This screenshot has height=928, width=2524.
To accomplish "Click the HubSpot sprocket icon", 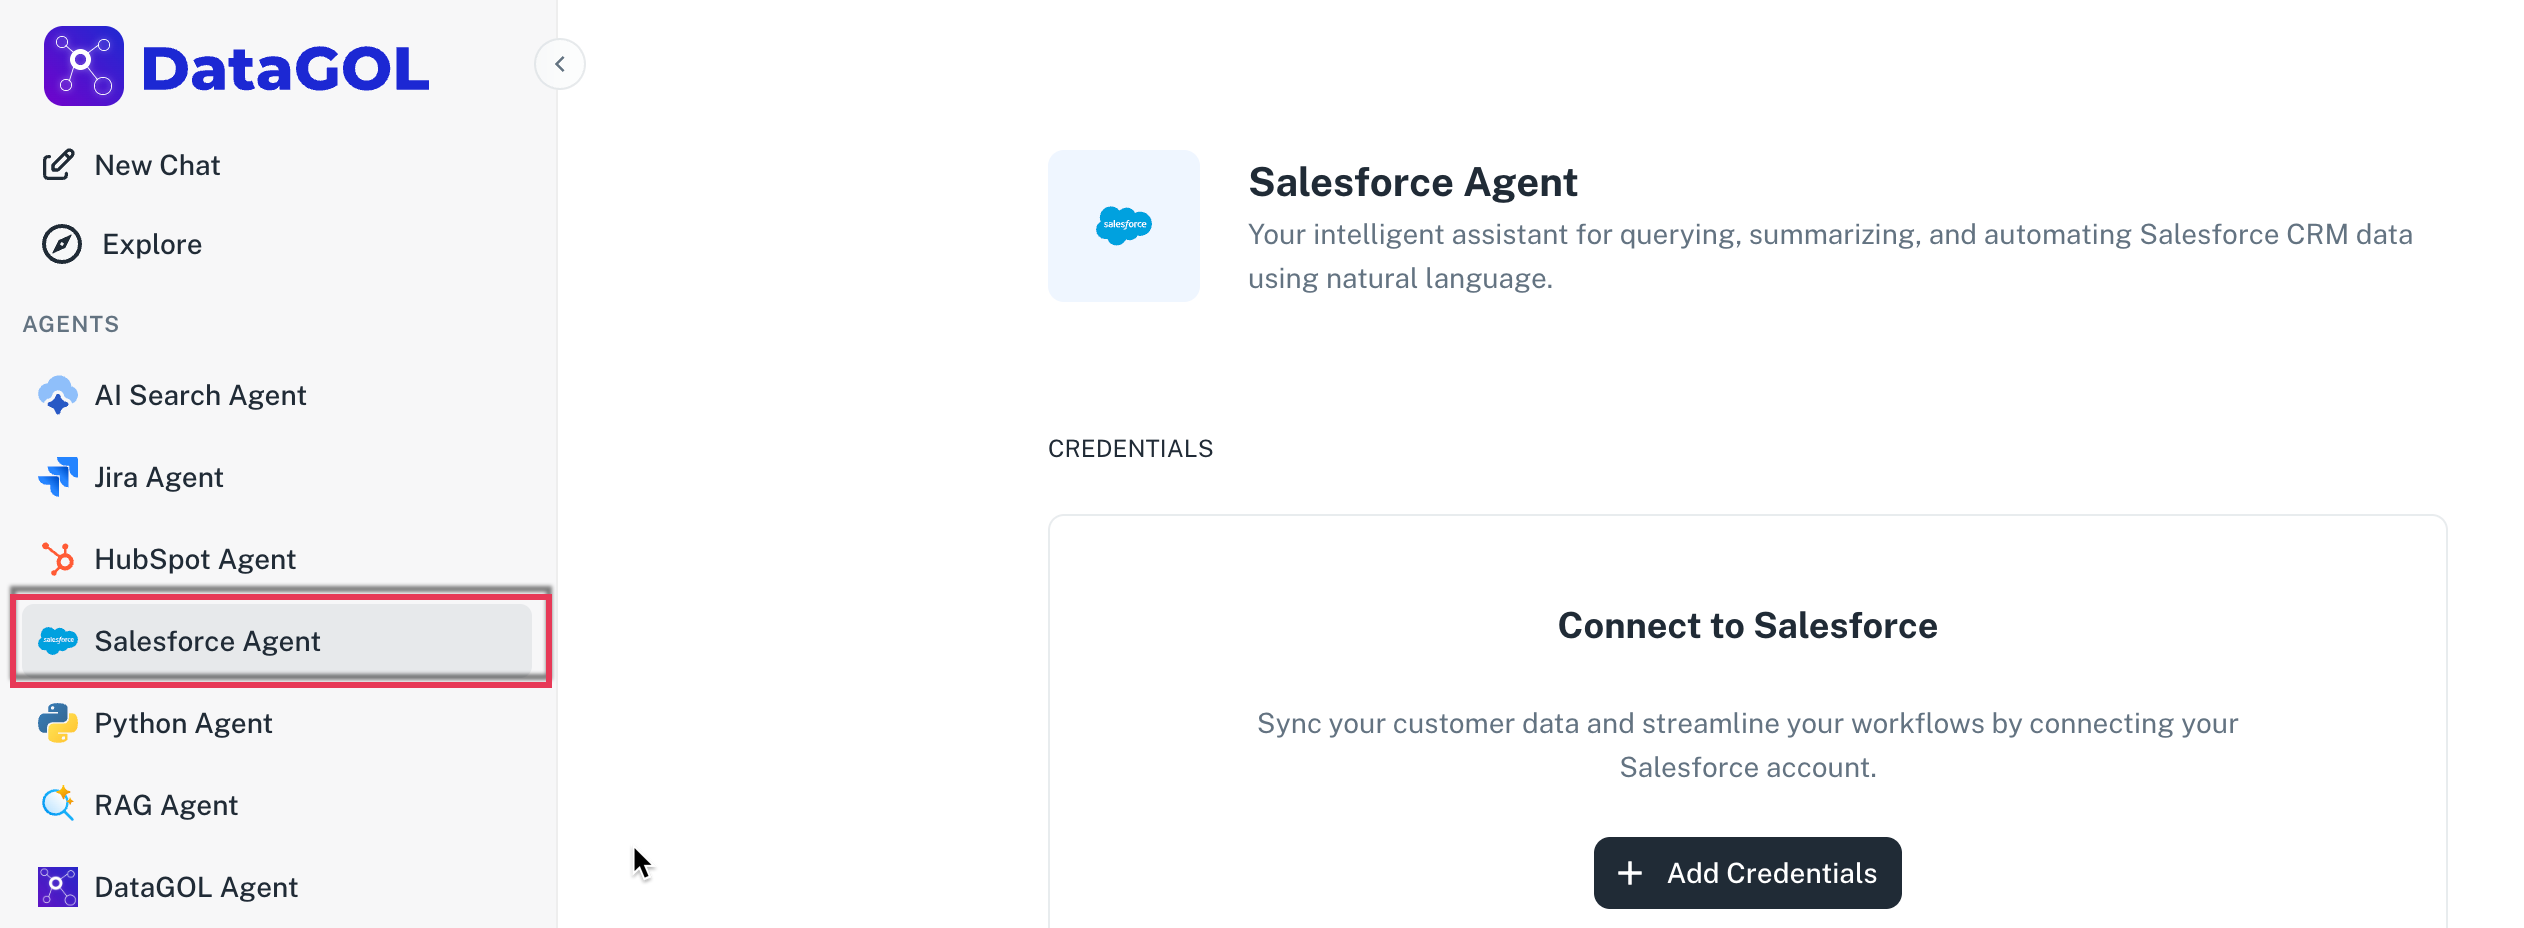I will pyautogui.click(x=58, y=559).
